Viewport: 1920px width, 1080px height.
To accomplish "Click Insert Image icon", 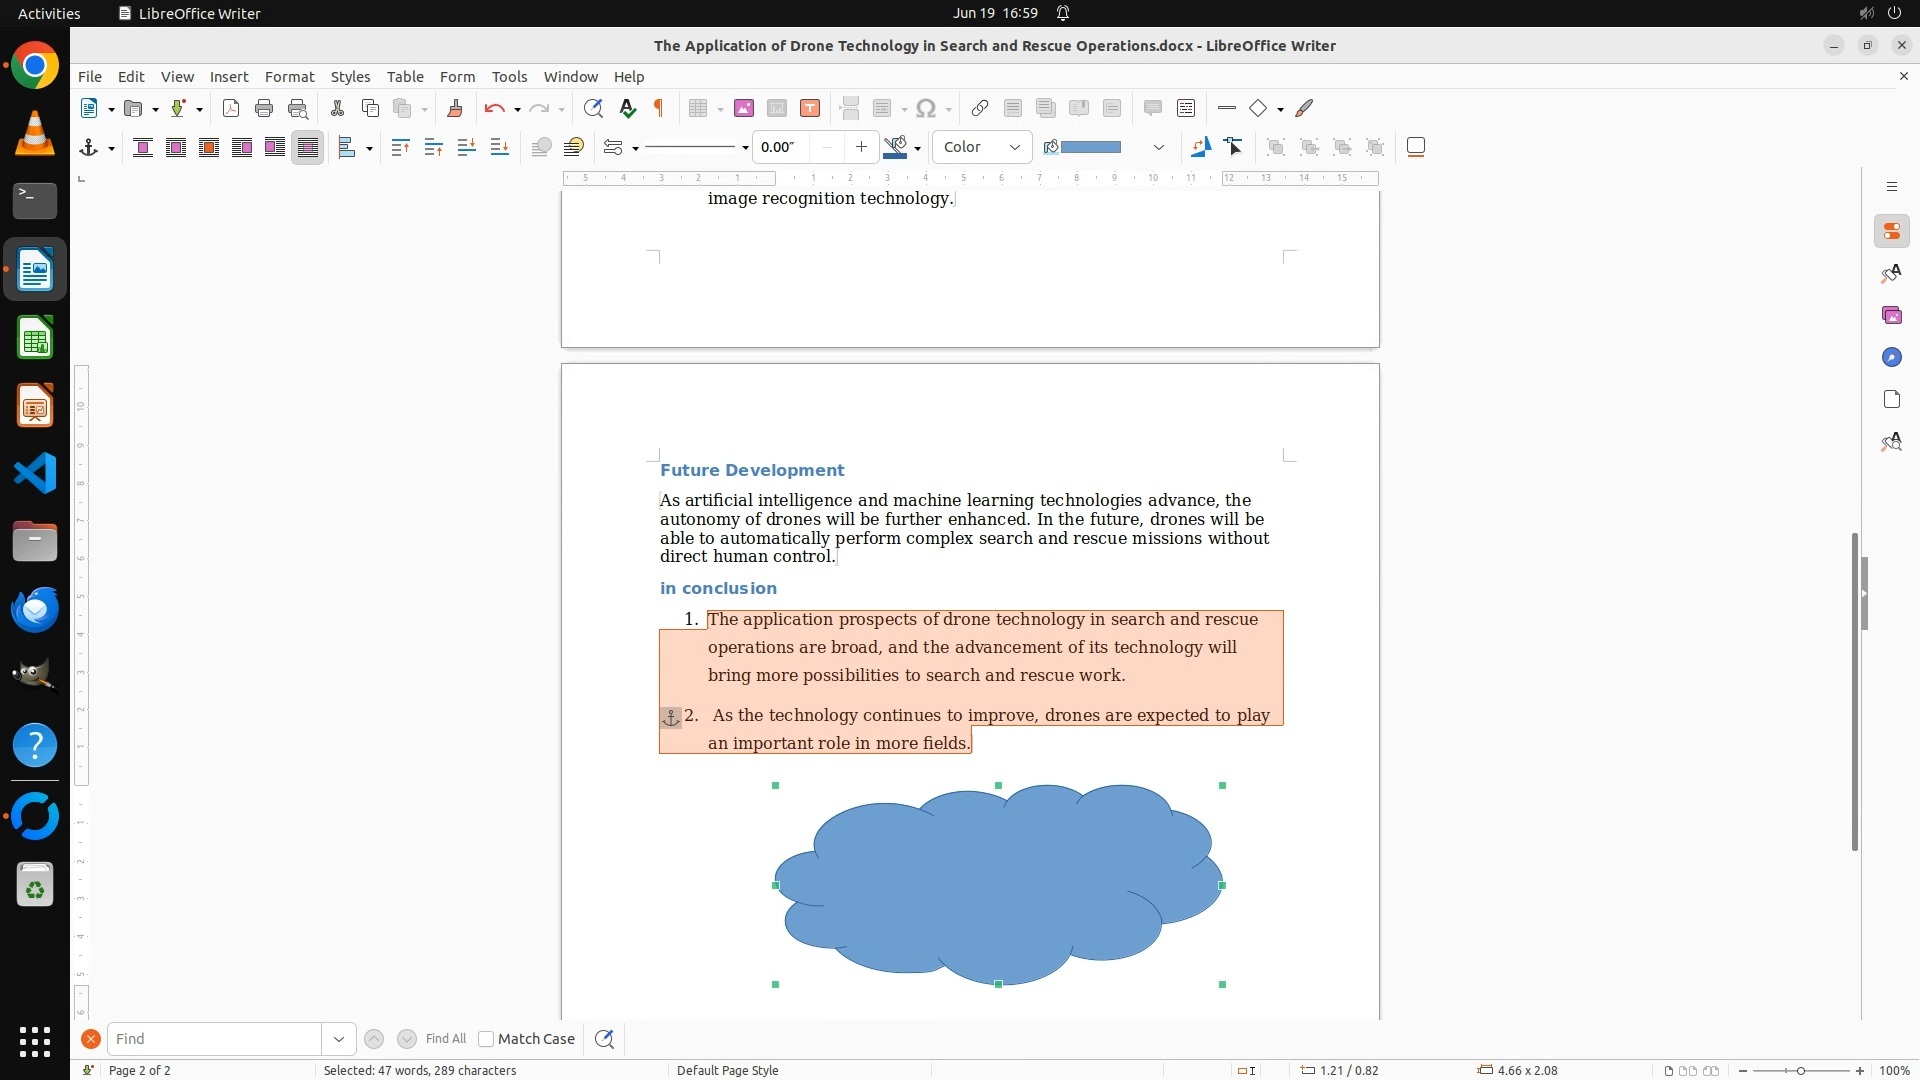I will pyautogui.click(x=743, y=108).
